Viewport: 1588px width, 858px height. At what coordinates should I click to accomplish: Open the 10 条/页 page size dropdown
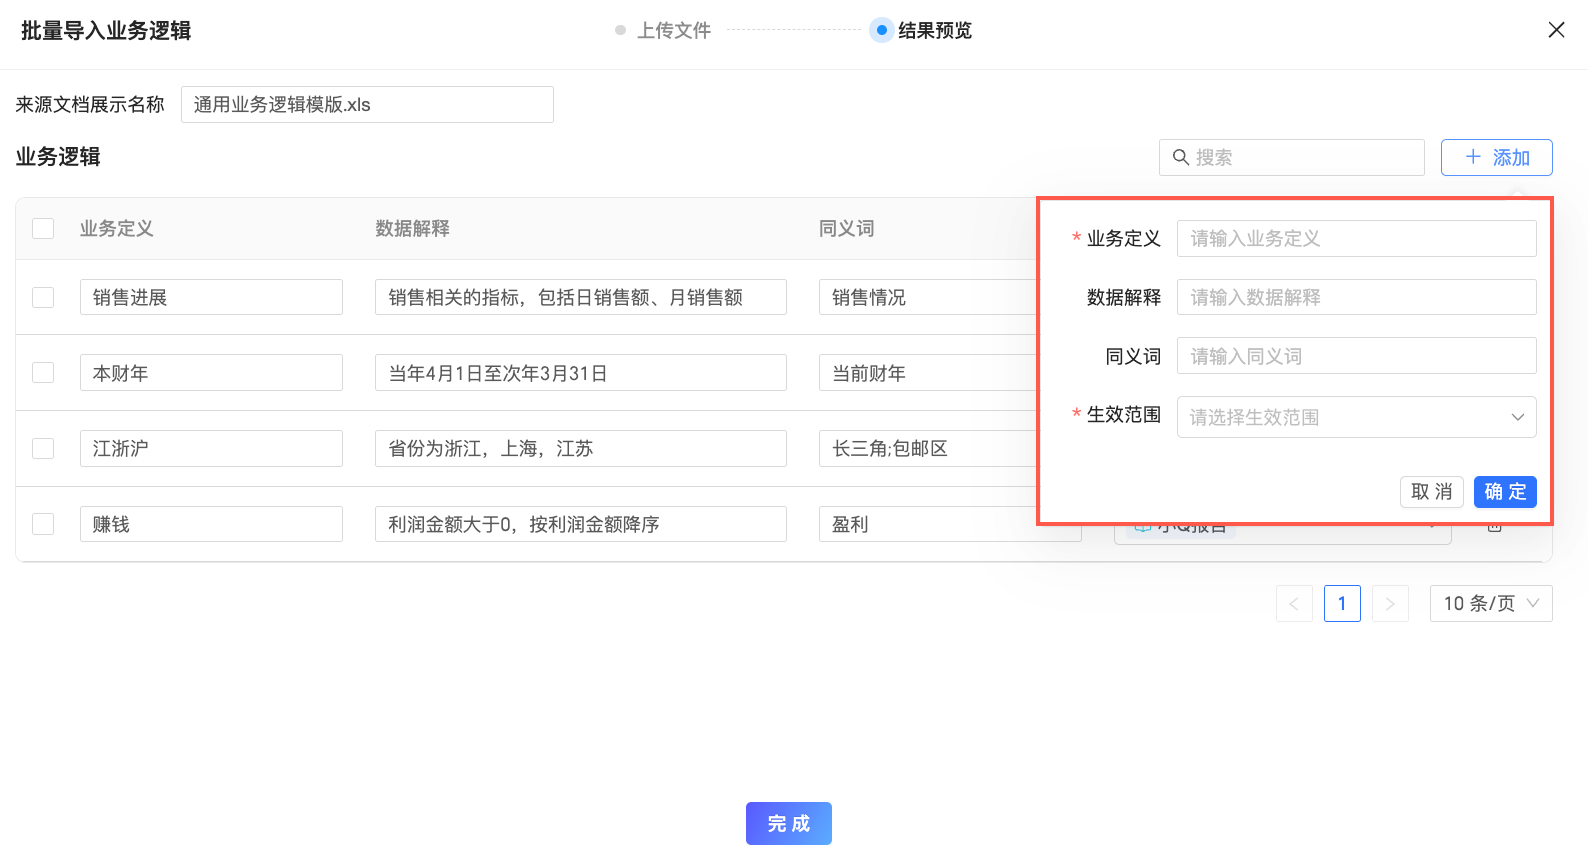(1491, 603)
